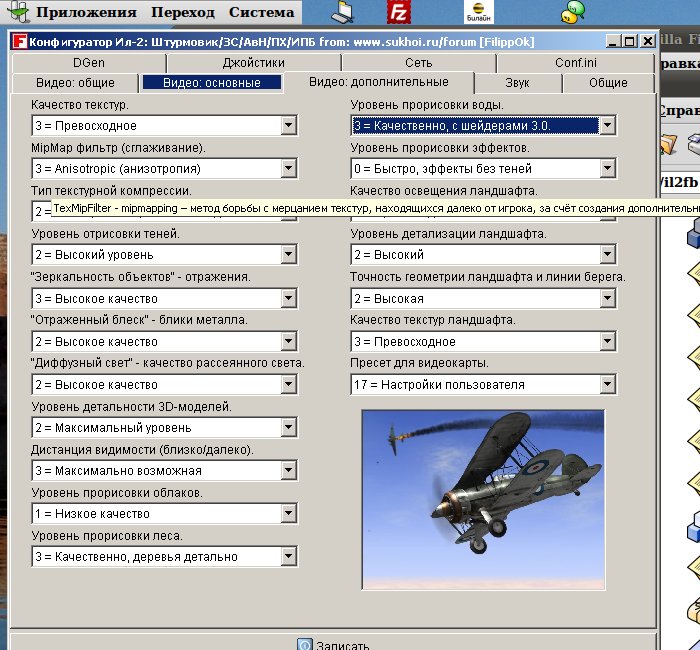
Task: Open the Приложения menu
Action: 86,12
